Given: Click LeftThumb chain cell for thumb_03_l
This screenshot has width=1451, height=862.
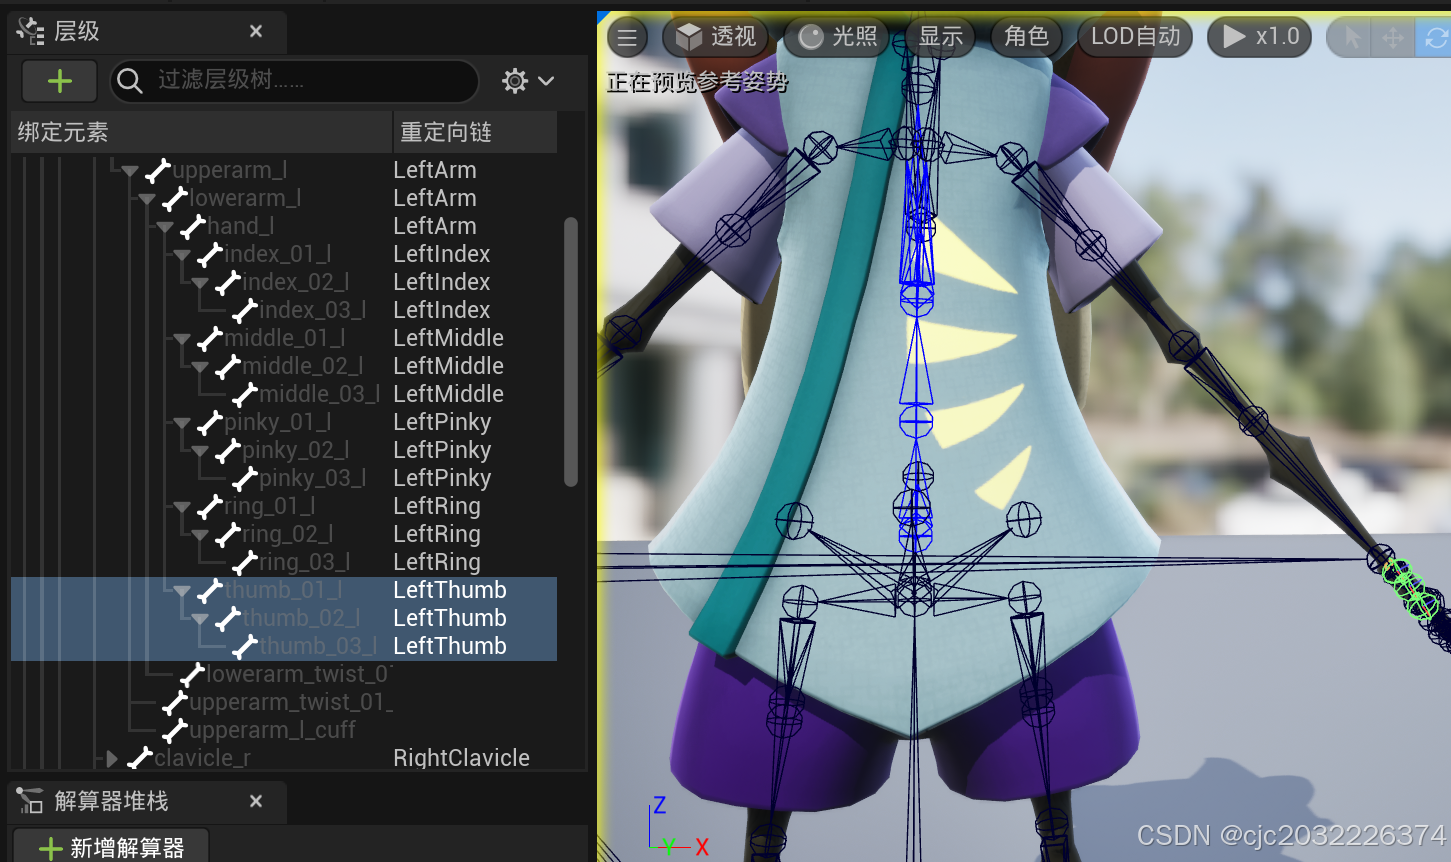Looking at the screenshot, I should 450,646.
